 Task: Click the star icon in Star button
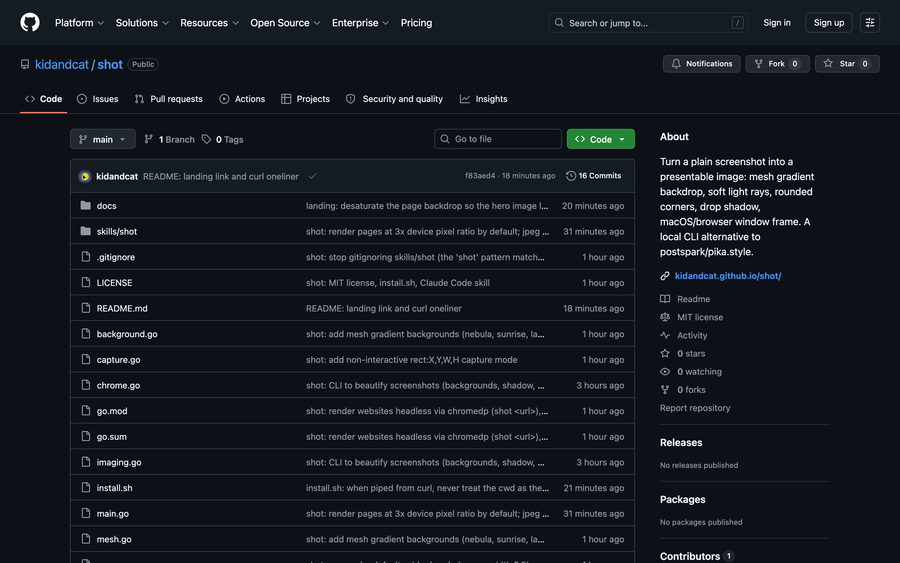pyautogui.click(x=828, y=64)
